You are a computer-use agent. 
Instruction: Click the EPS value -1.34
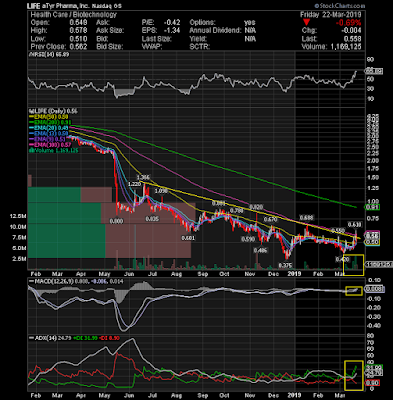tap(172, 30)
